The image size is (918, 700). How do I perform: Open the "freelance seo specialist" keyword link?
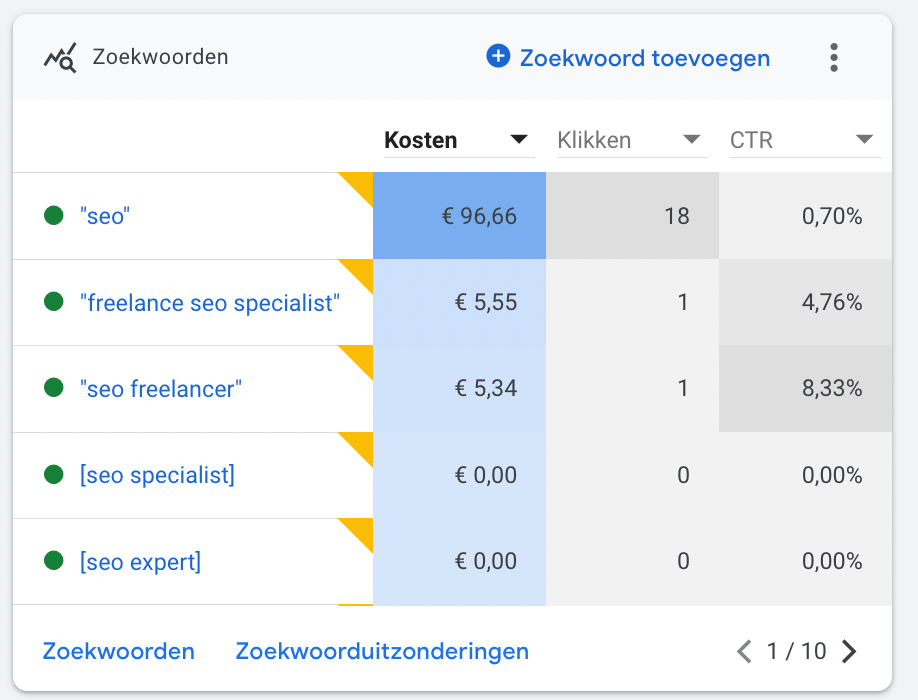click(210, 303)
